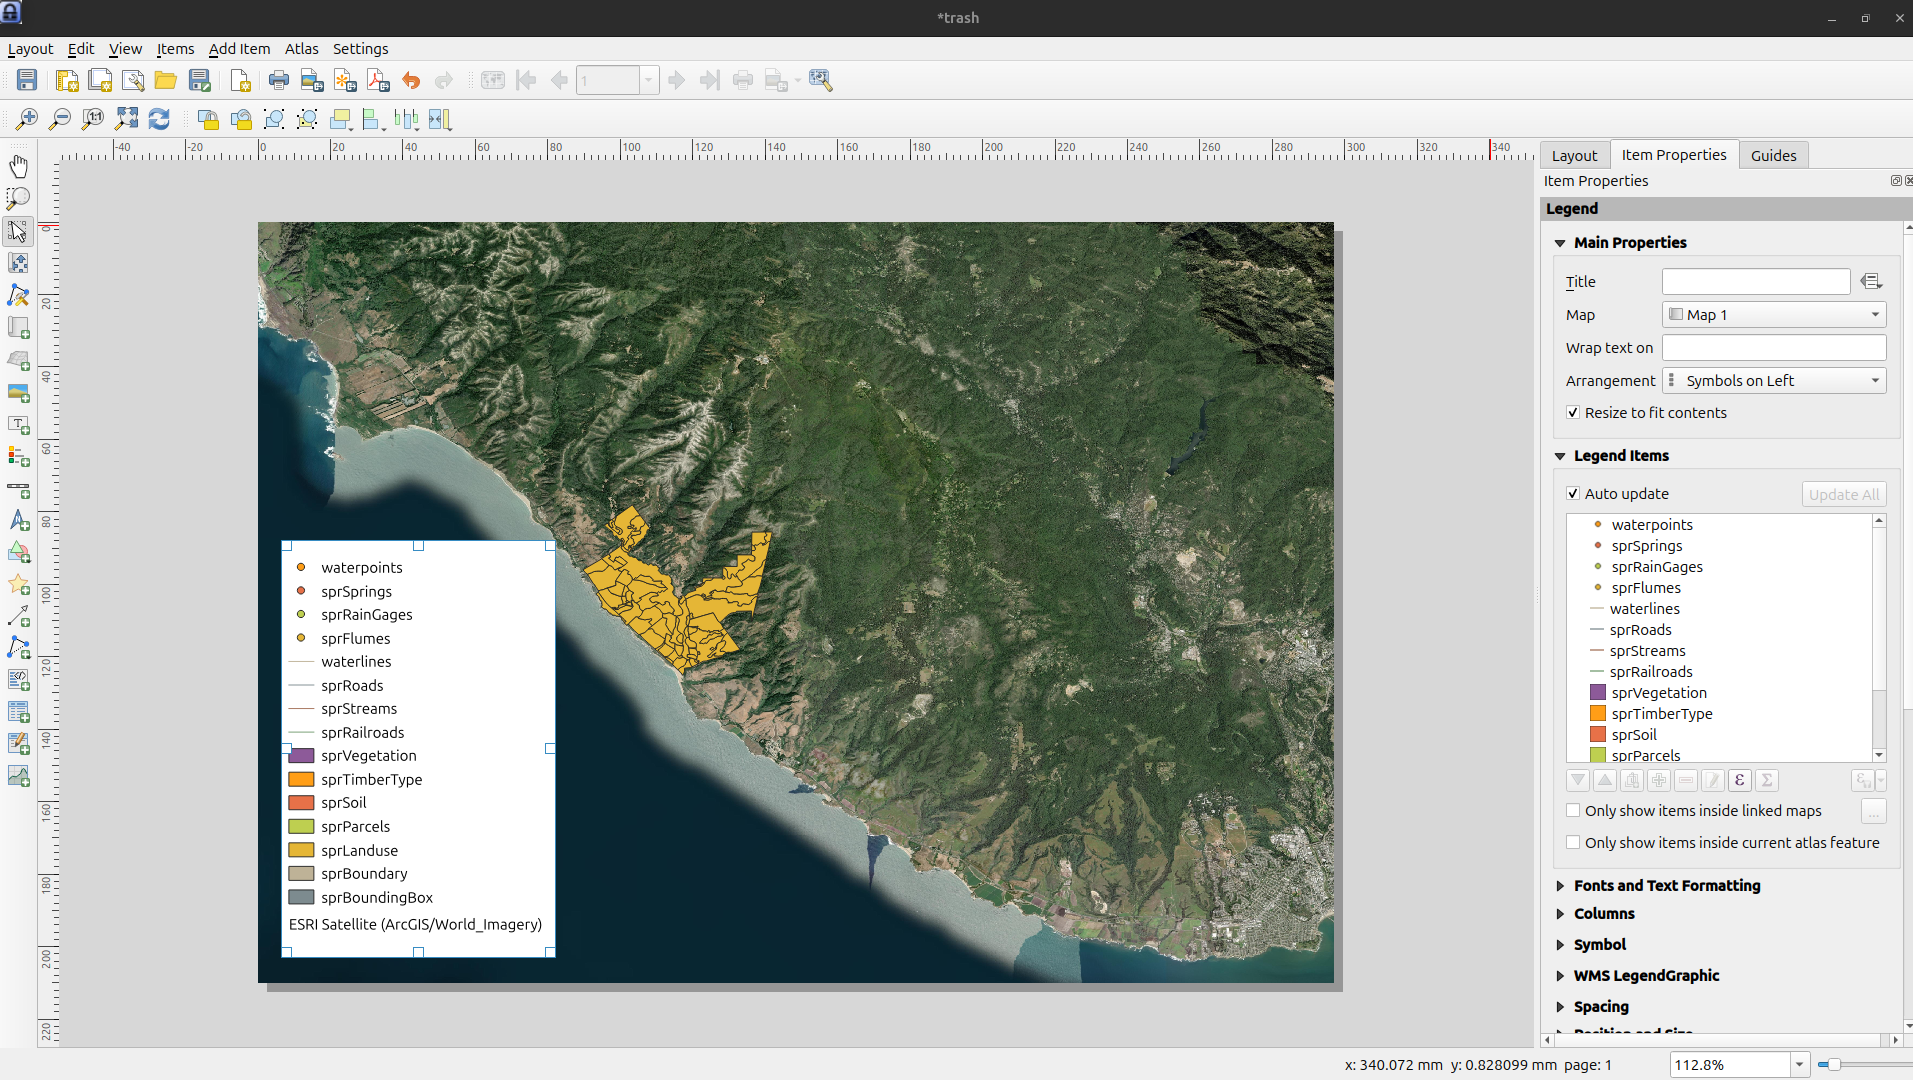Enable Only show items inside linked maps
The image size is (1913, 1080).
1573,811
